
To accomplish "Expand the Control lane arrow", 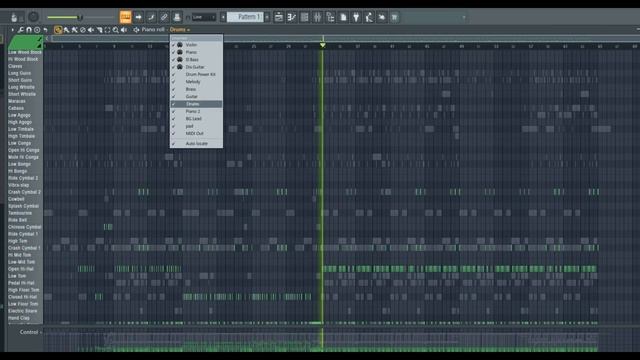I will pos(40,332).
